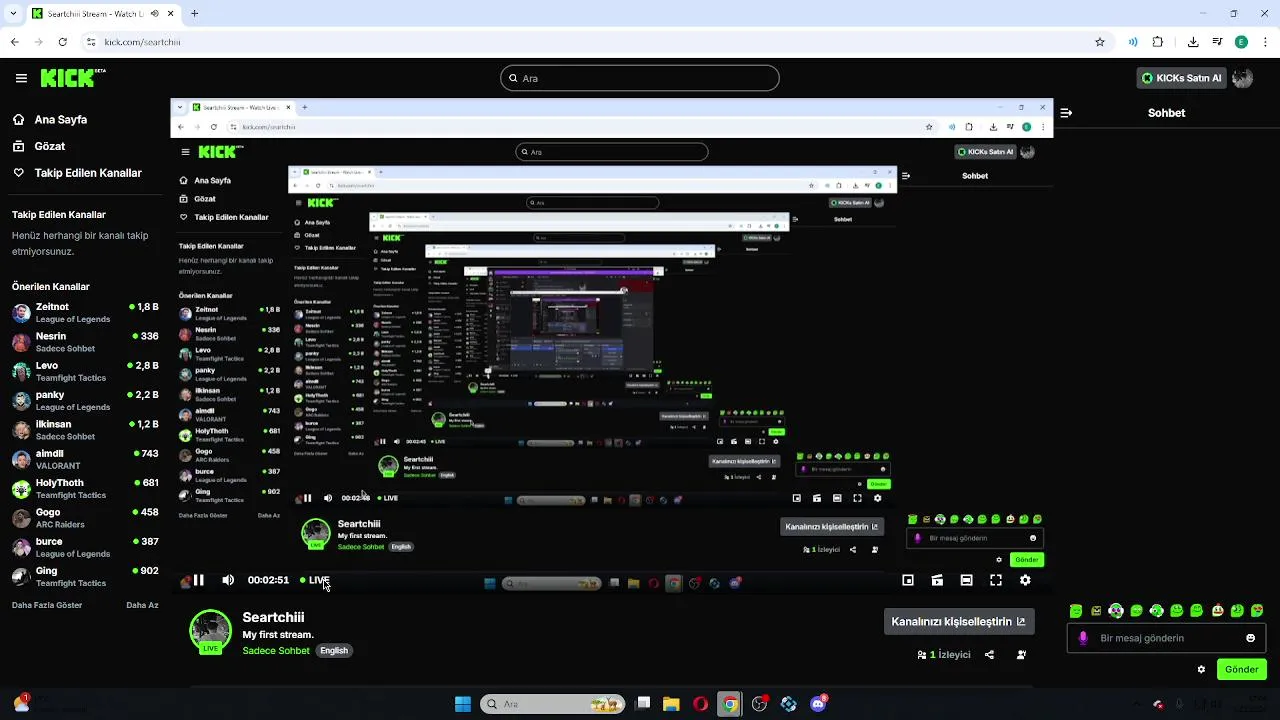
Task: Open Chrome's three-dot menu
Action: coord(1265,42)
